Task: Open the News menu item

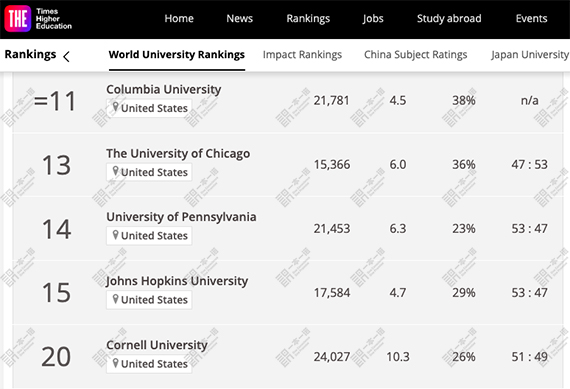Action: [239, 19]
